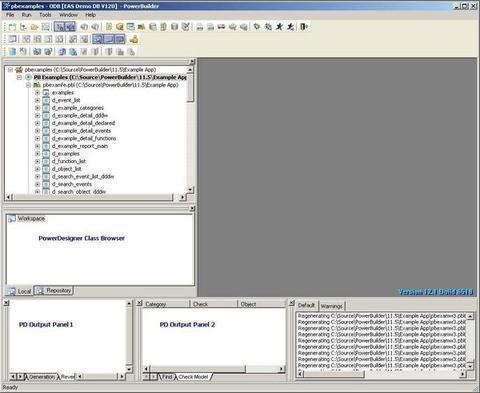Open the Database painter icon
Screen dimensions: 480x393
pos(174,27)
